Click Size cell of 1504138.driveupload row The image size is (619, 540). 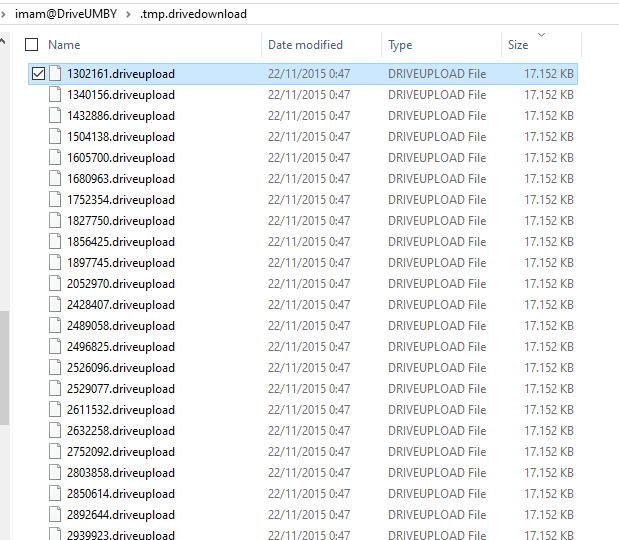point(549,137)
